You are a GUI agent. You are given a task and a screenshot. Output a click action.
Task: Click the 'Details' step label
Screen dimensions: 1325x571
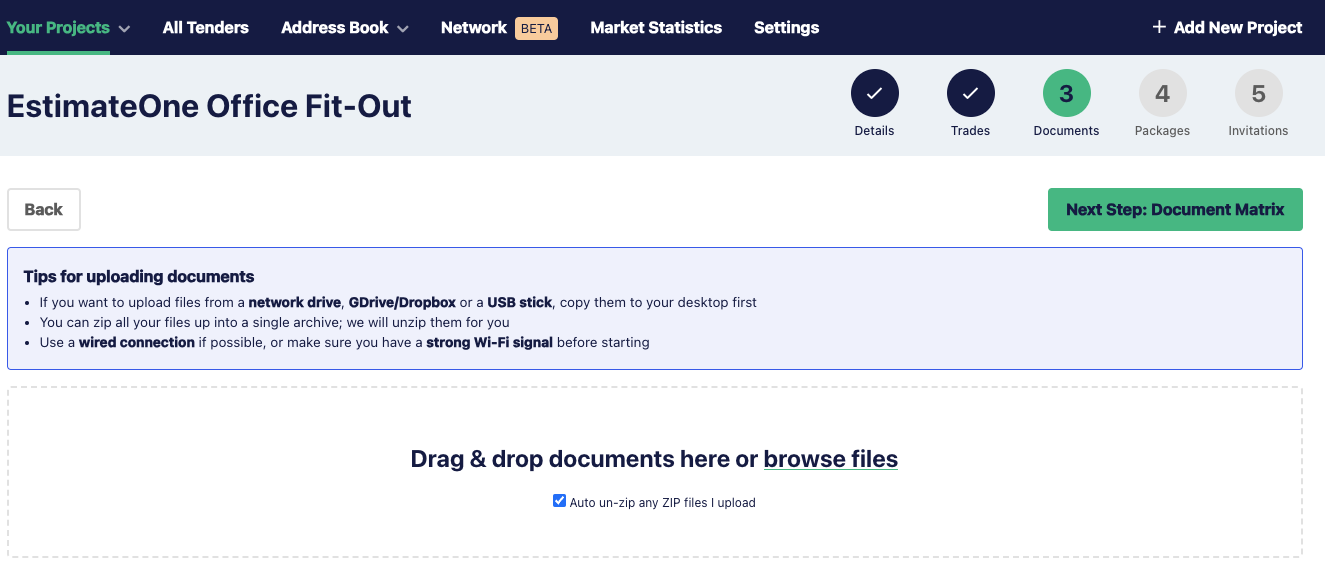(875, 131)
